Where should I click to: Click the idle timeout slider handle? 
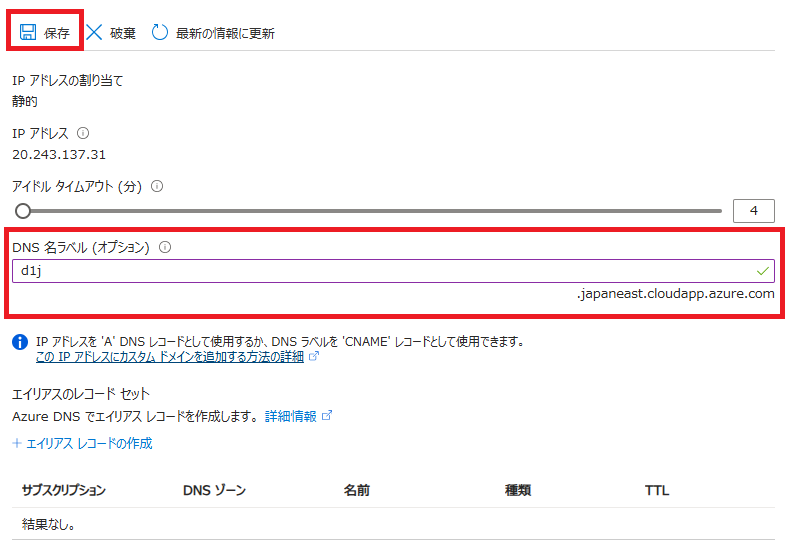[23, 211]
